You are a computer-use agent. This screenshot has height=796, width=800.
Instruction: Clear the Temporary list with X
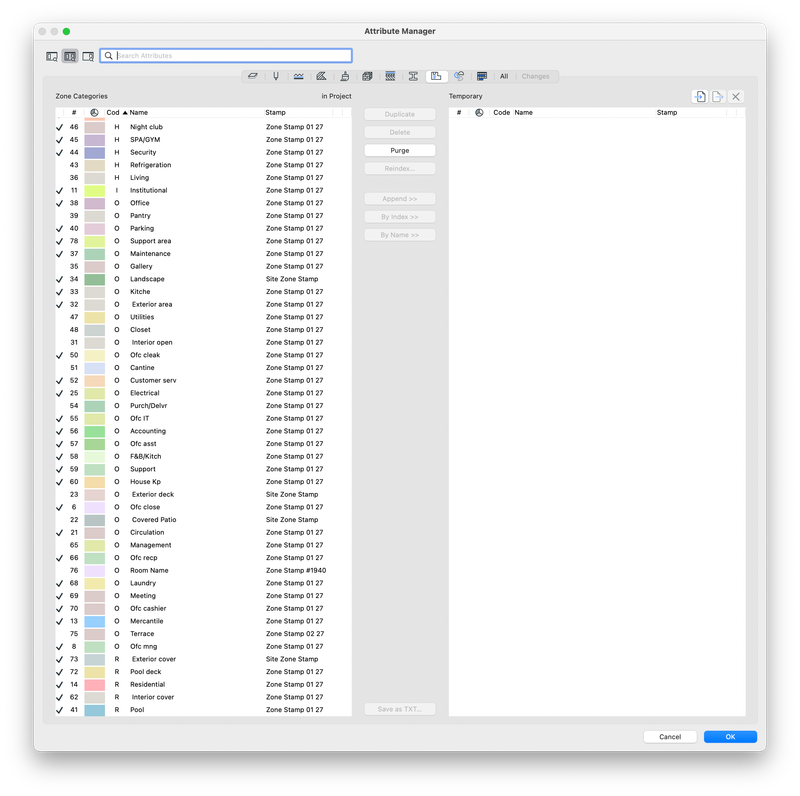pos(736,96)
